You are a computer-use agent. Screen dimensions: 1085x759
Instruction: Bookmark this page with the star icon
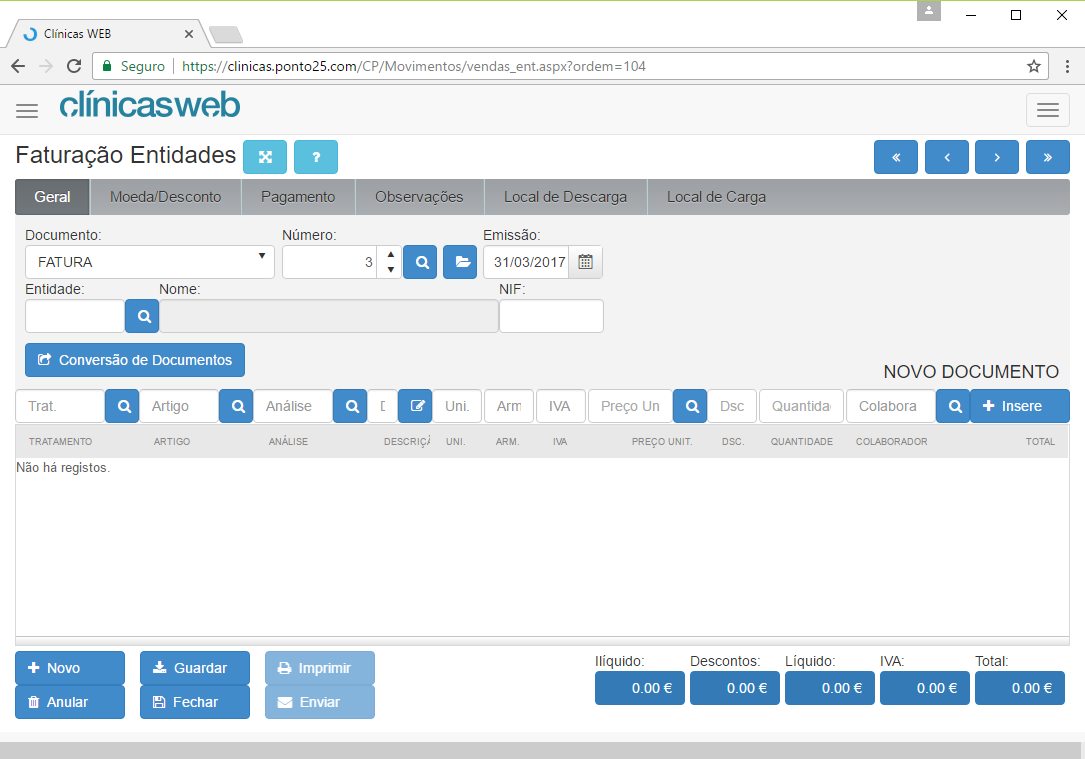click(1034, 66)
